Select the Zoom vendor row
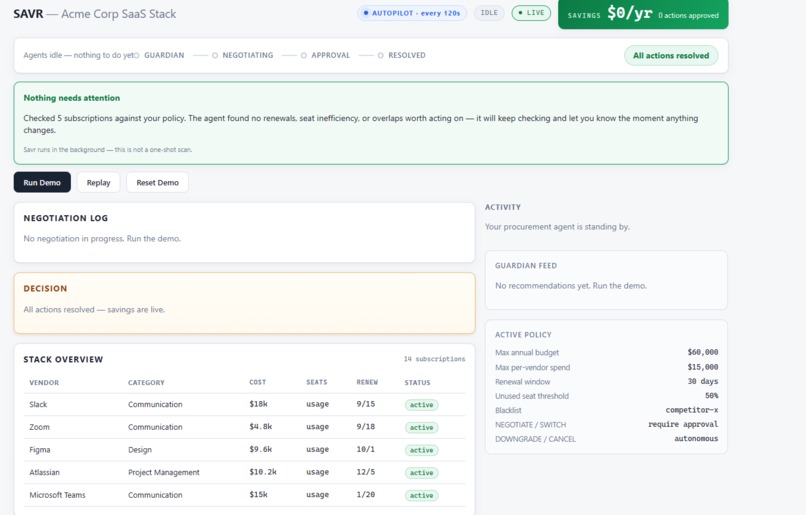The image size is (806, 515). 244,427
